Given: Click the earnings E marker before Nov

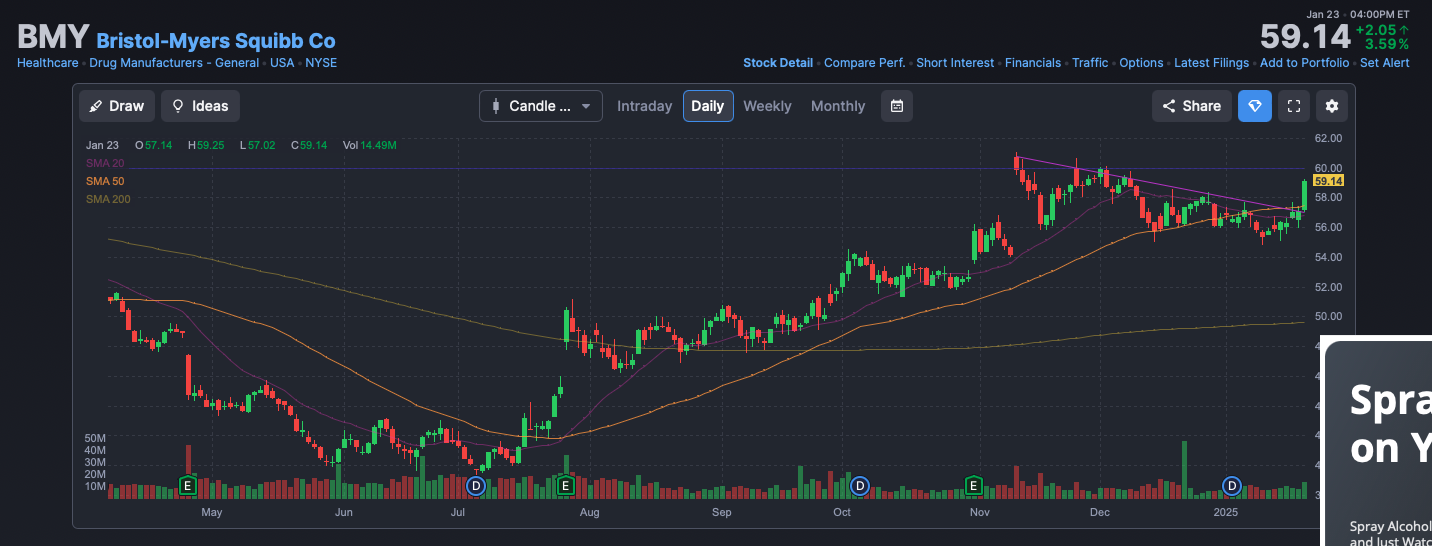Looking at the screenshot, I should coord(973,486).
